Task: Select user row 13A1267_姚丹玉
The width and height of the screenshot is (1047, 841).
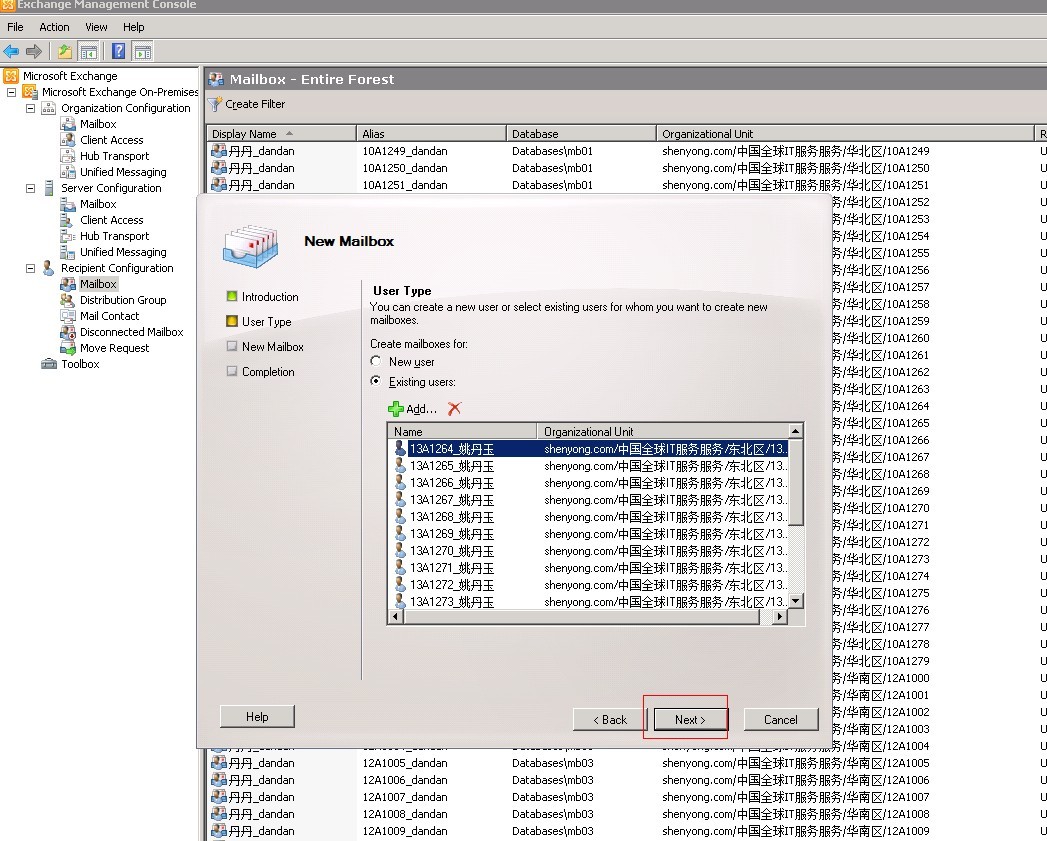Action: pyautogui.click(x=590, y=500)
